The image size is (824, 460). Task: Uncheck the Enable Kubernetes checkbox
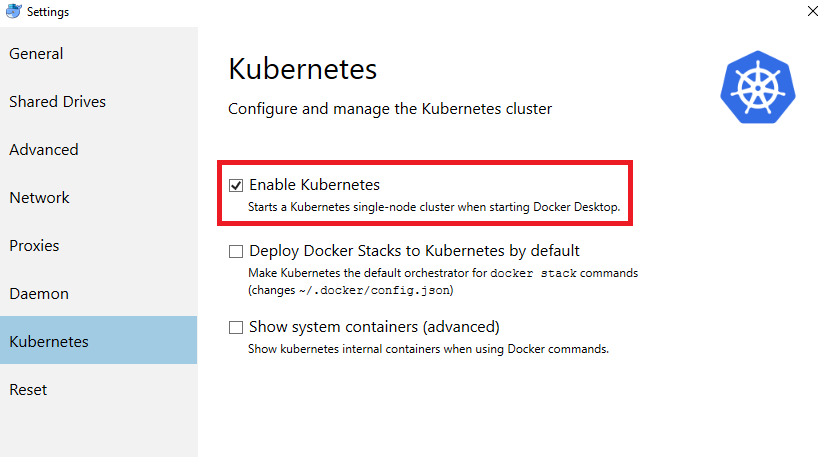pyautogui.click(x=236, y=185)
